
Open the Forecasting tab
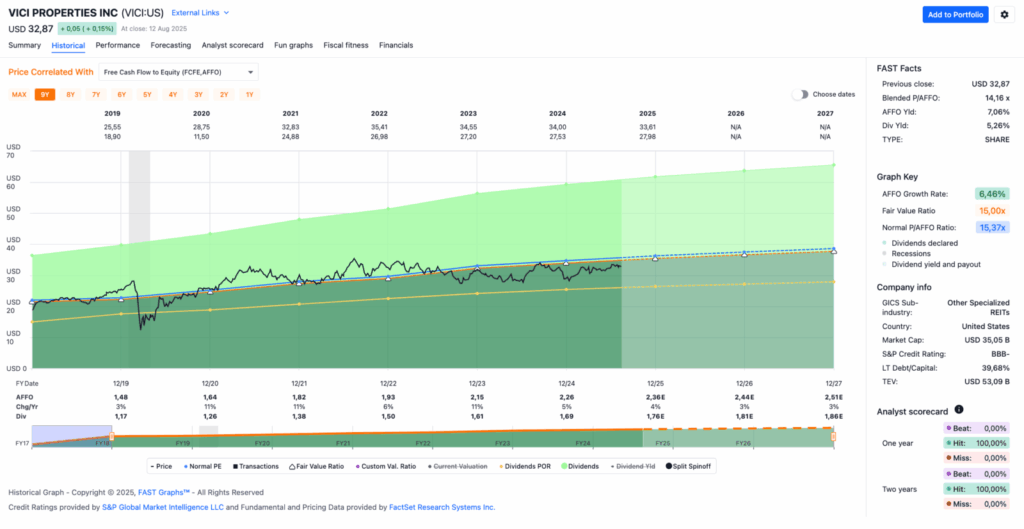tap(170, 45)
